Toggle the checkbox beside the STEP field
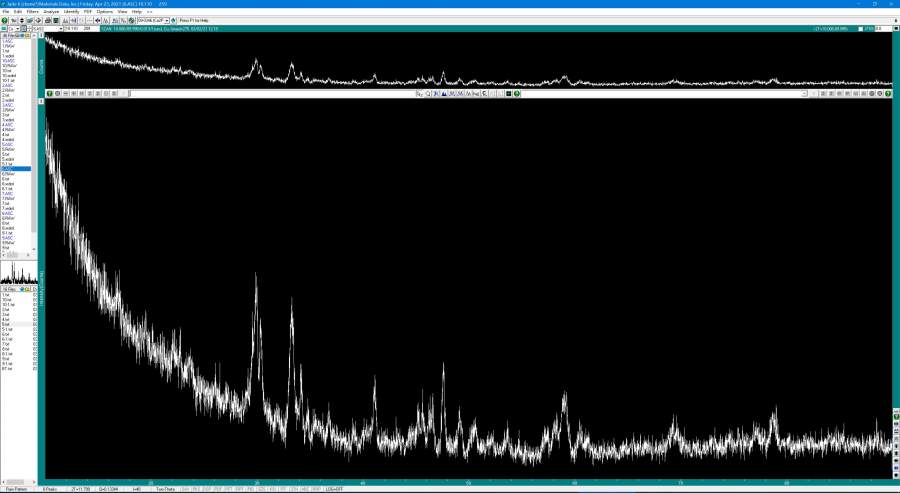 pyautogui.click(x=860, y=29)
